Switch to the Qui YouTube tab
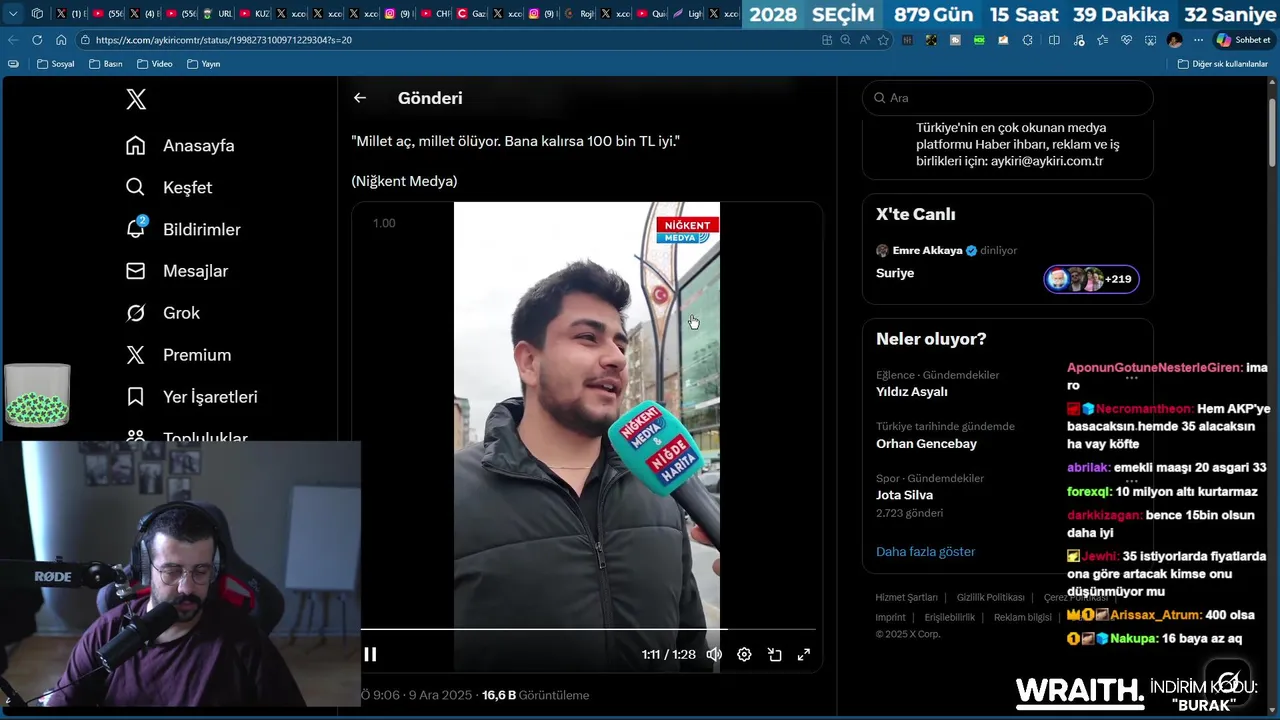The width and height of the screenshot is (1280, 720). coord(651,14)
